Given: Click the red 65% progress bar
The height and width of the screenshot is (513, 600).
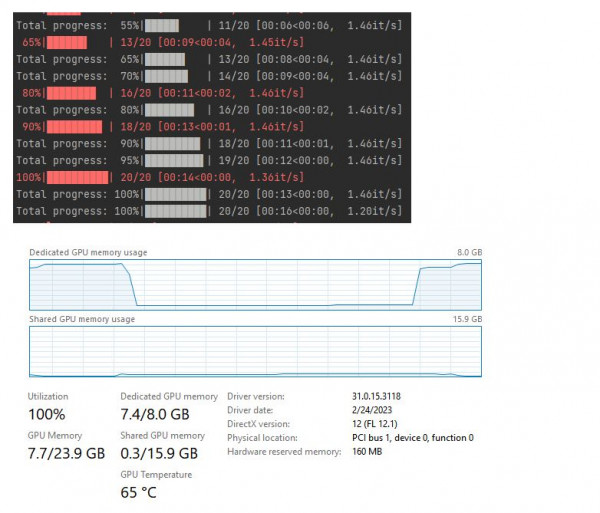Looking at the screenshot, I should [66, 43].
